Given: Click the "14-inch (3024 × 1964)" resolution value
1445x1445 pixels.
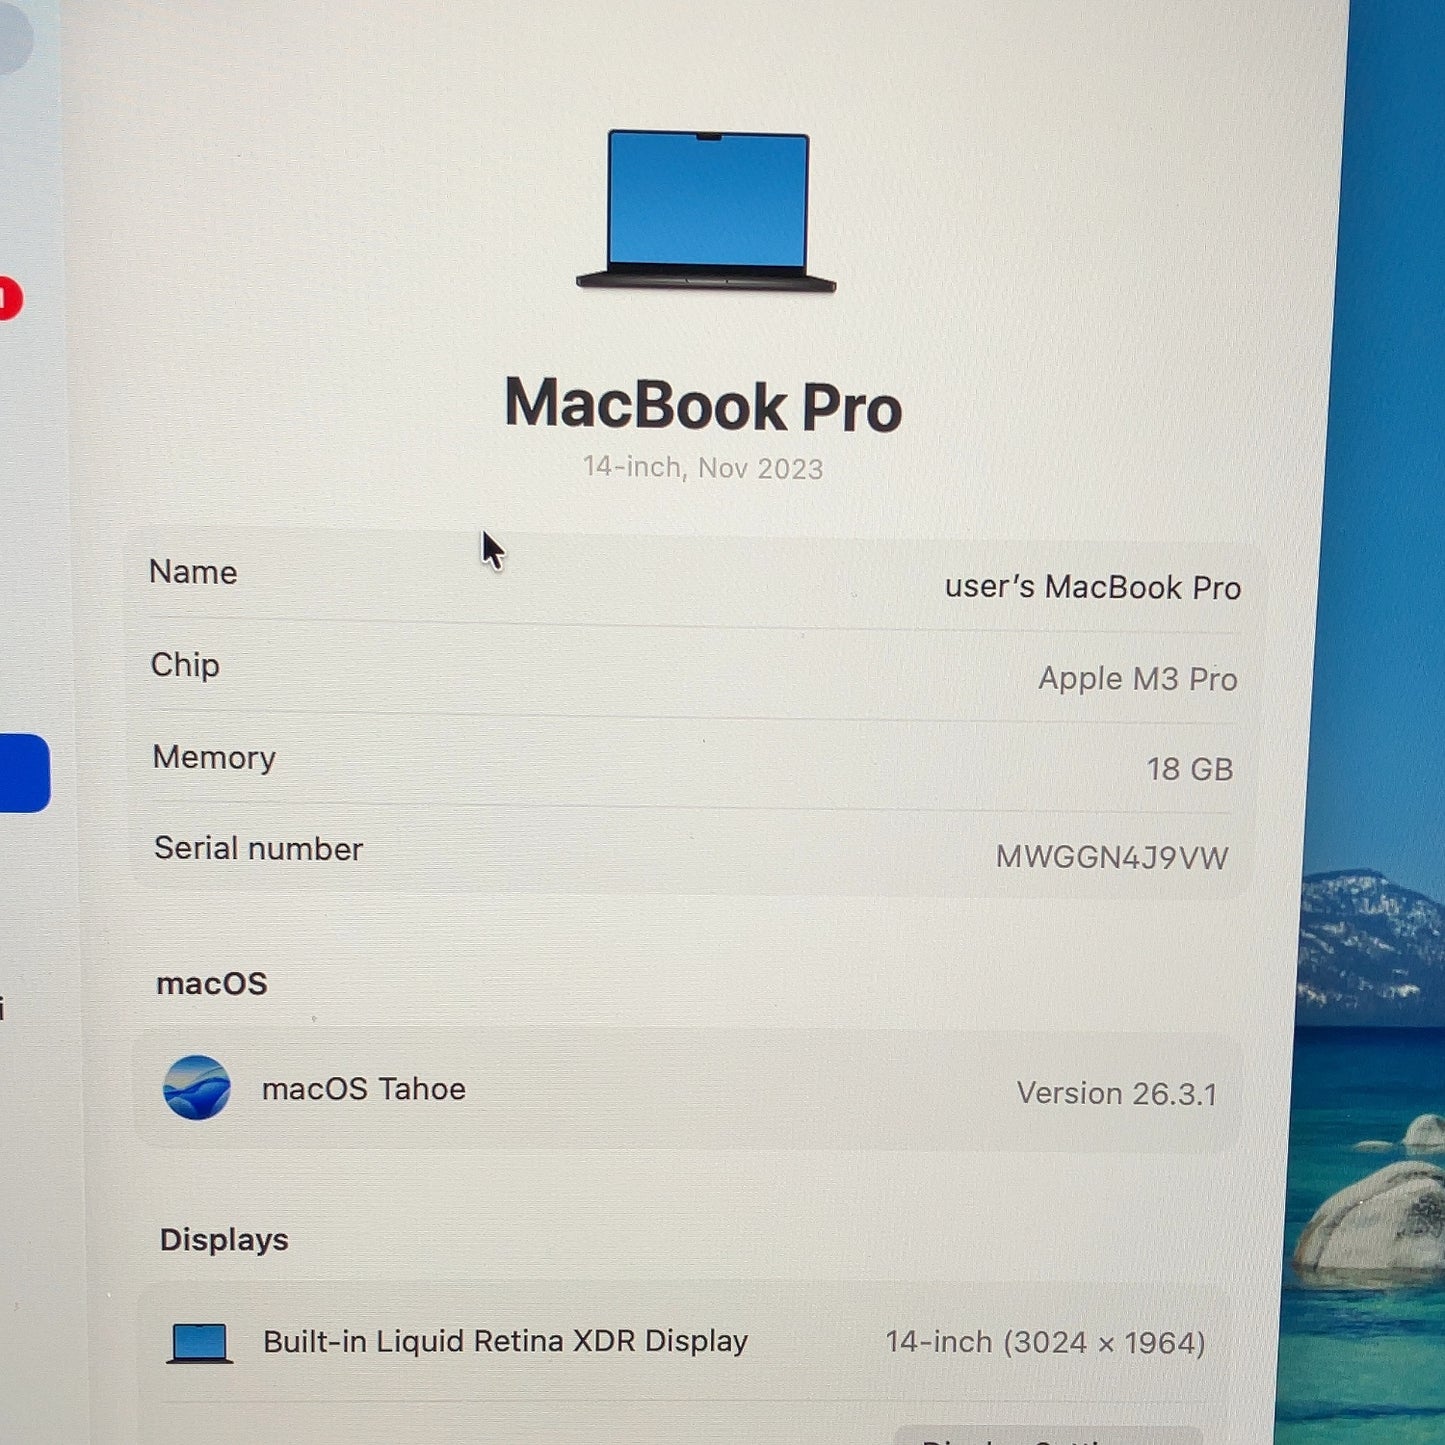Looking at the screenshot, I should point(1045,1342).
